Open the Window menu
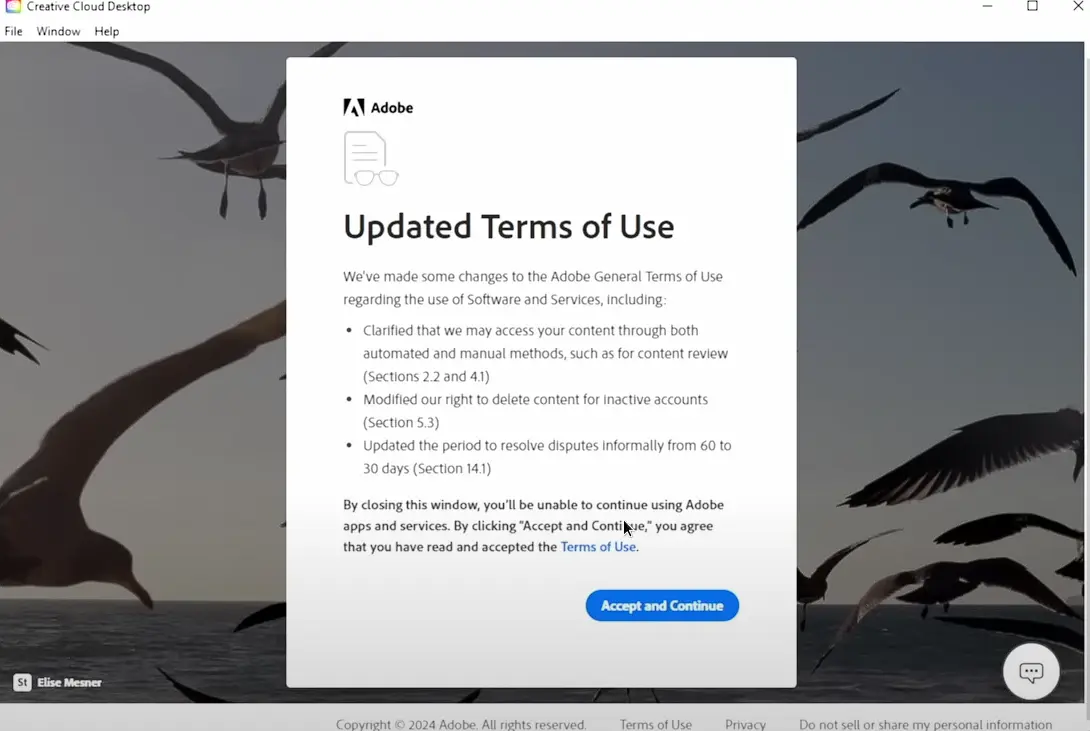 (x=58, y=31)
